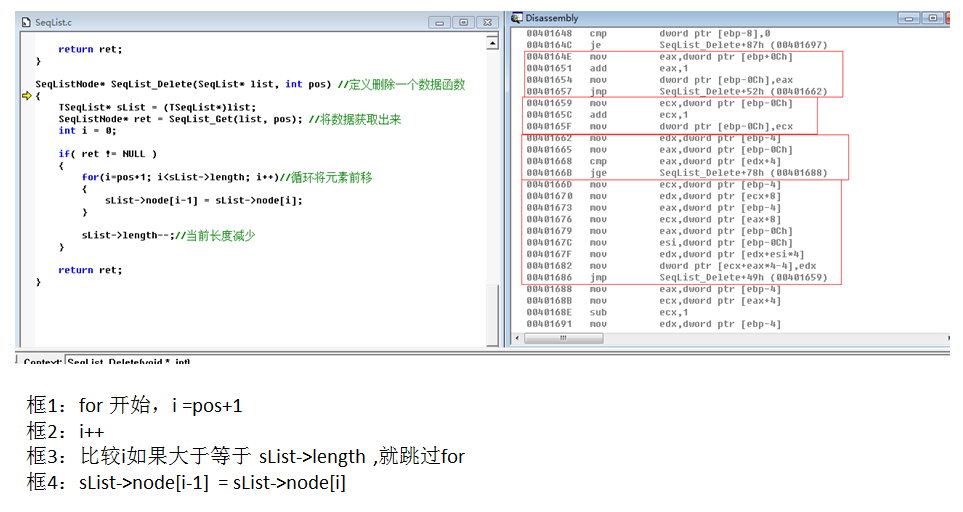Select disassembly row at address 0040168B
963x512 pixels.
click(653, 301)
